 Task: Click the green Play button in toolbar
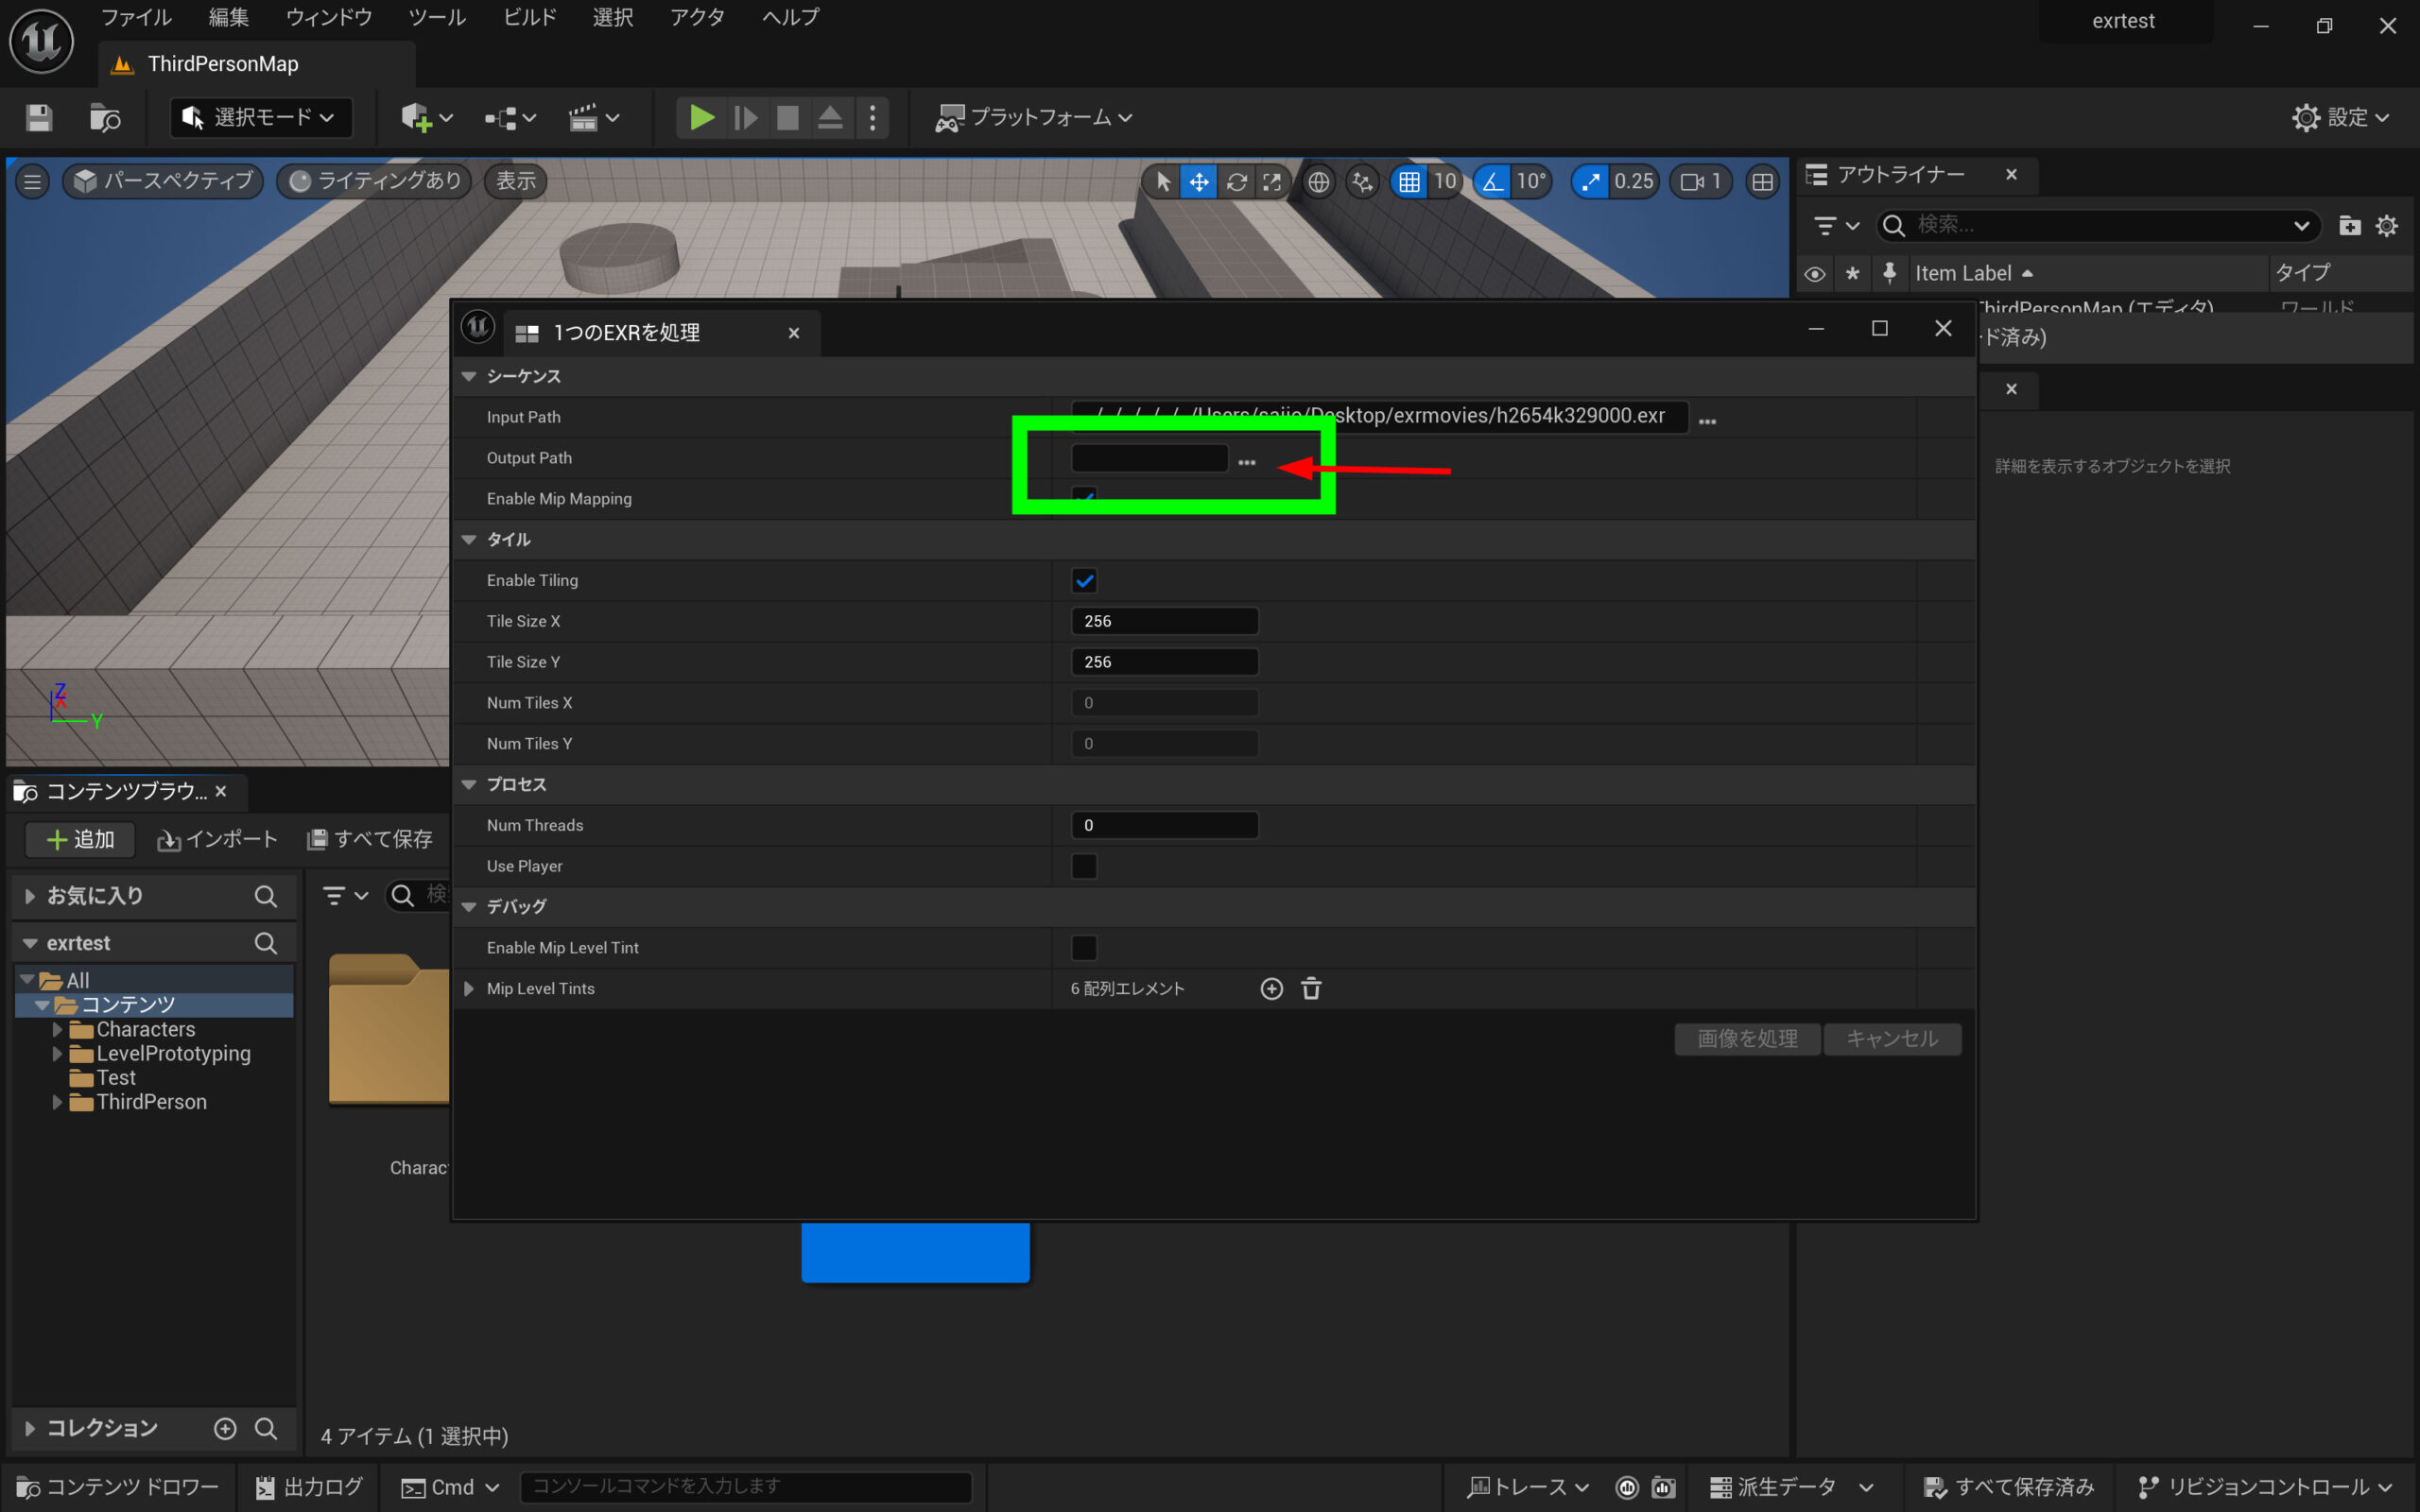pos(701,118)
